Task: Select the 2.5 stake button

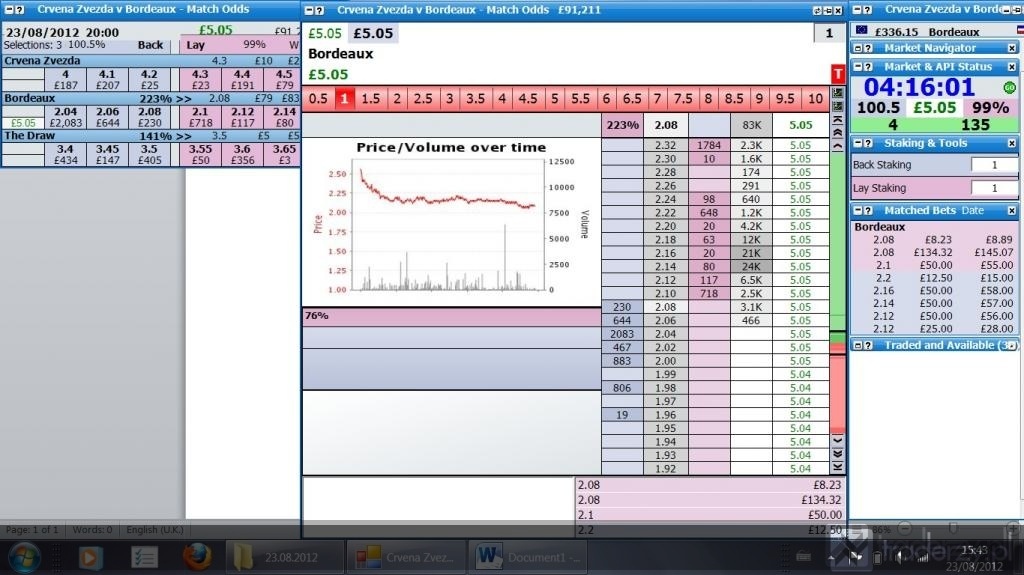Action: point(423,99)
